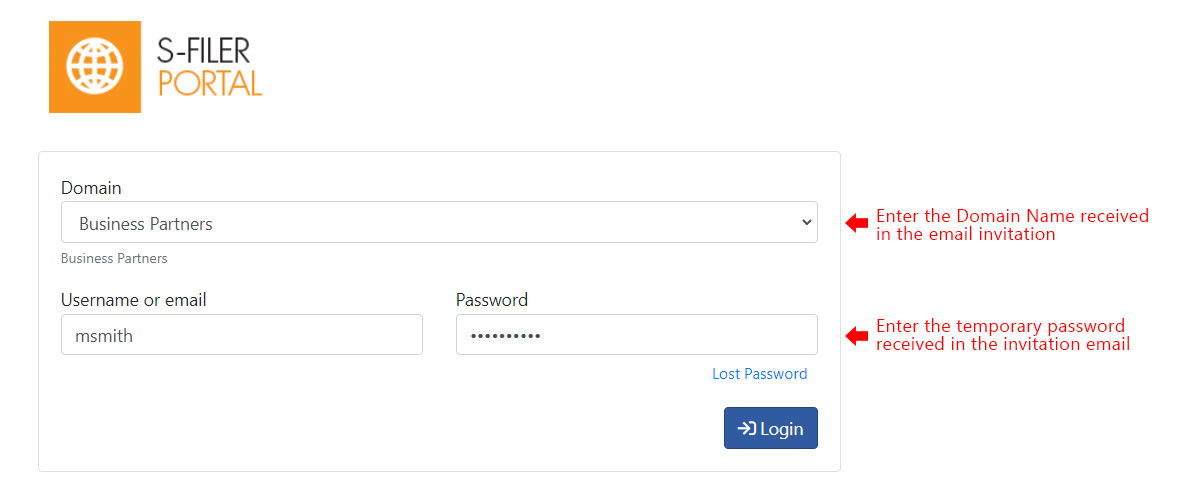Click the arrow icon inside the Login button
This screenshot has height=503, width=1200.
click(x=746, y=428)
